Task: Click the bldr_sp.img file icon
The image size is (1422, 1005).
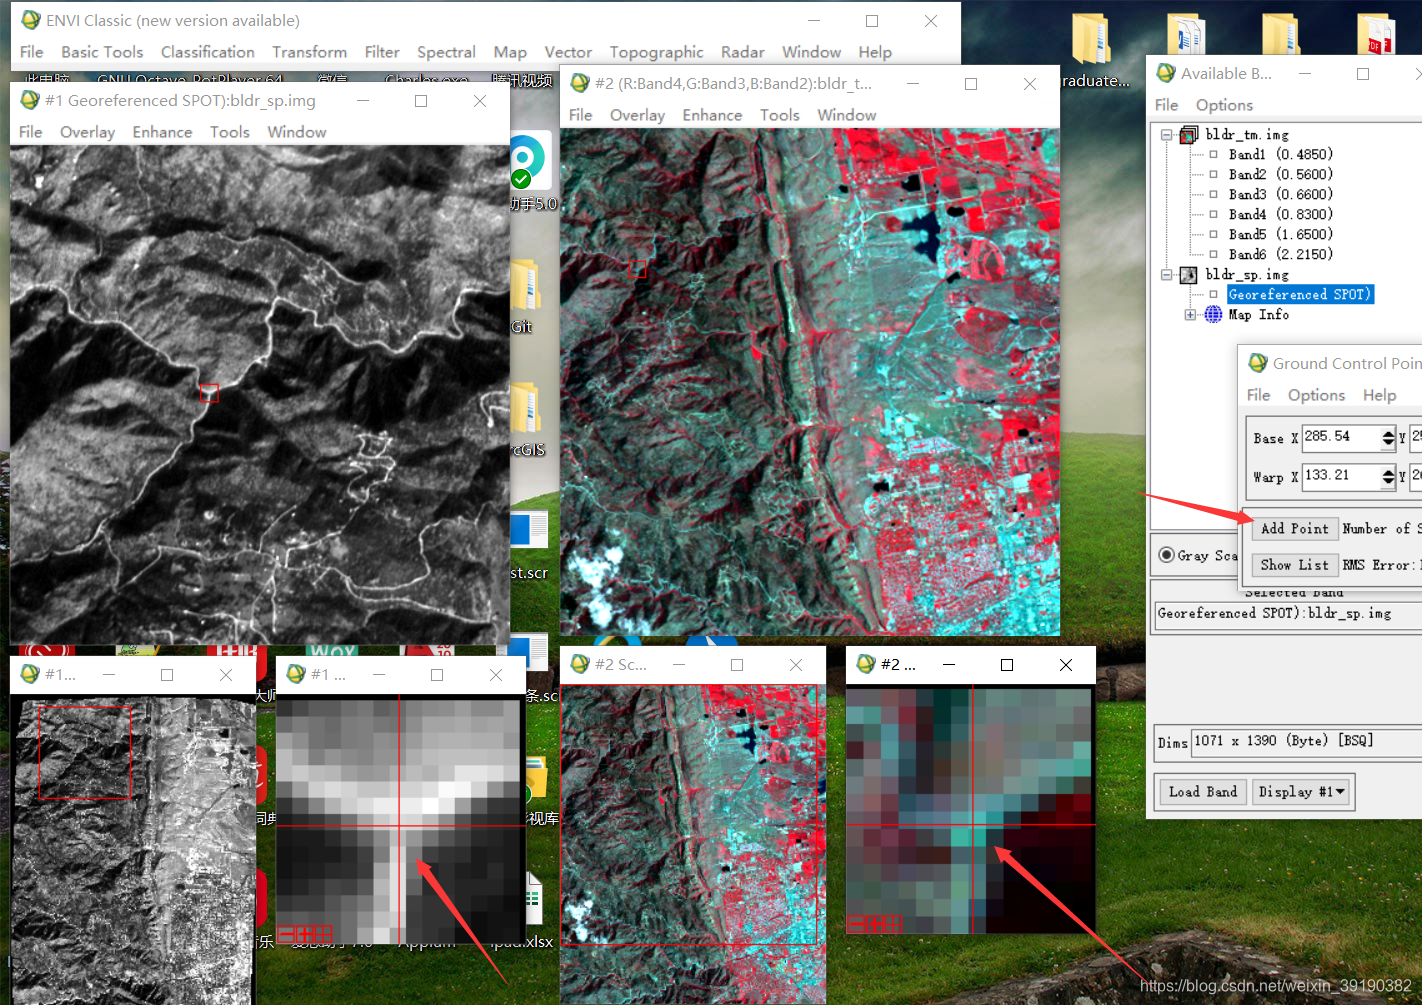Action: coord(1189,275)
